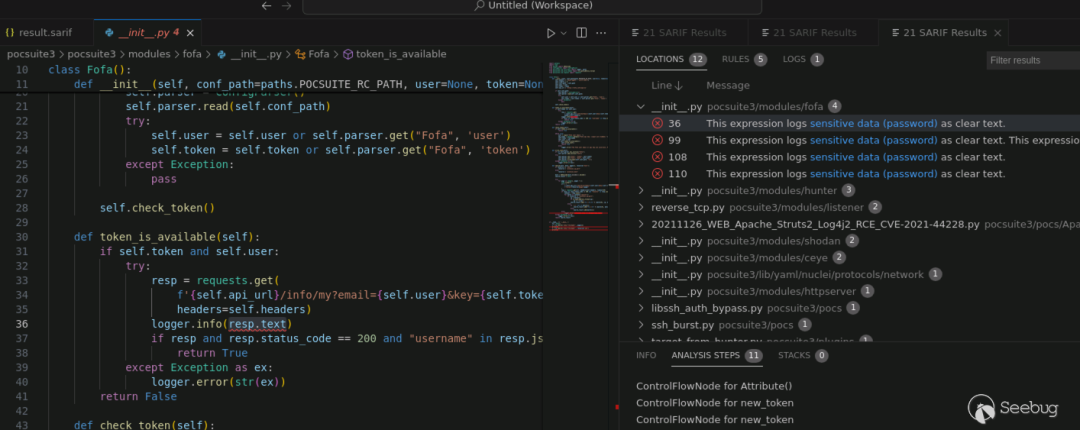Open sensitive data link in line 110 result
1080x430 pixels.
tap(873, 174)
